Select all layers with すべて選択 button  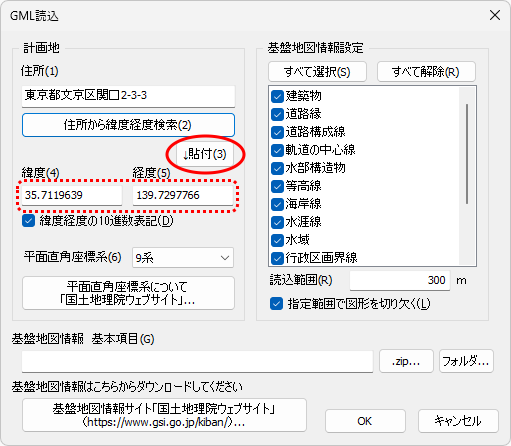point(317,72)
